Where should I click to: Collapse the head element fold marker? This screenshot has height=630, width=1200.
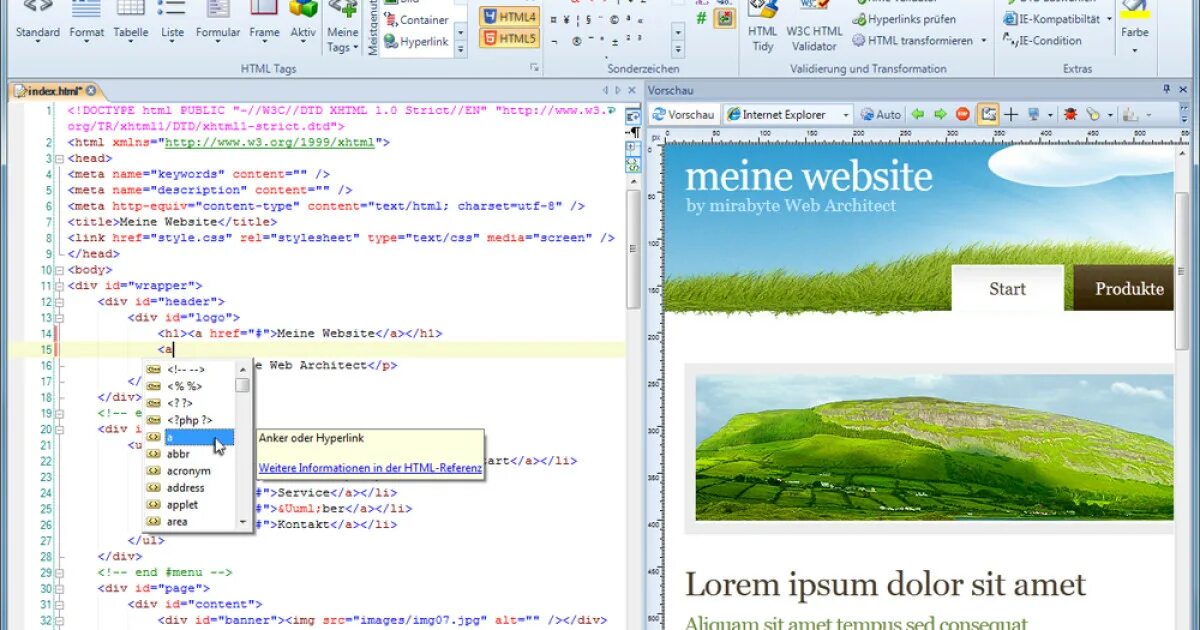pos(59,158)
